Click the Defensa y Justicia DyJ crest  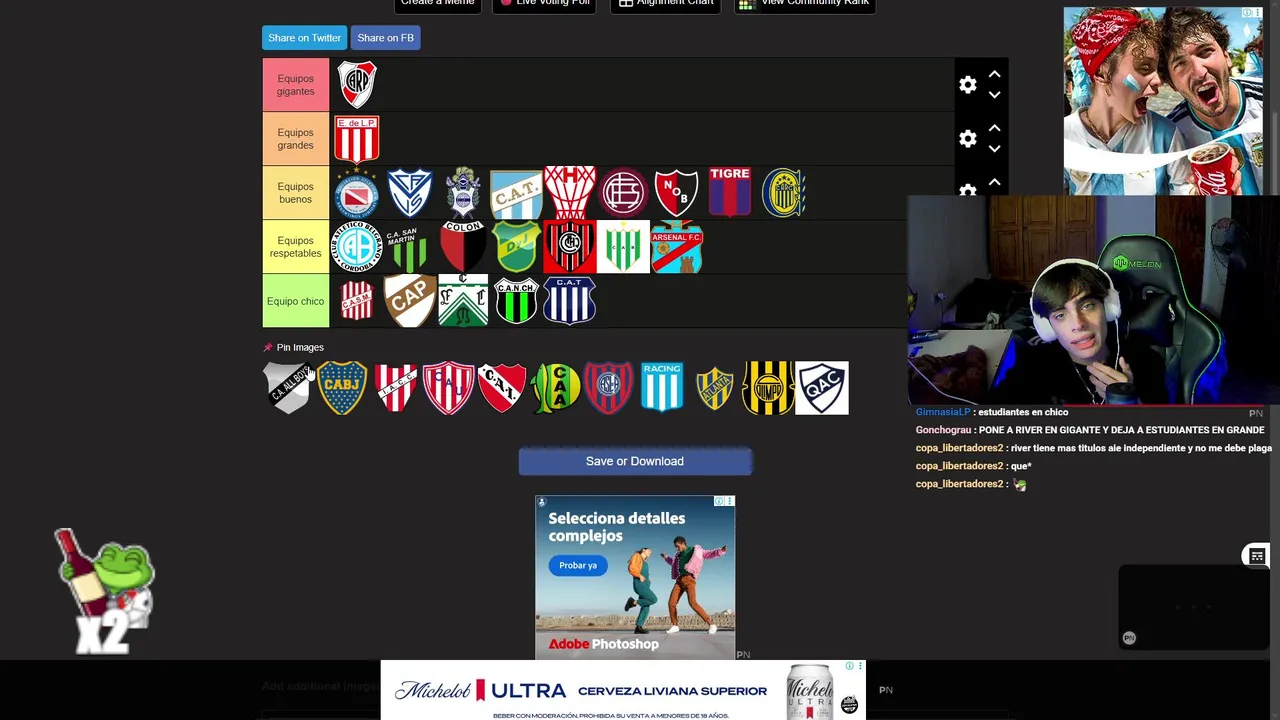coord(517,247)
